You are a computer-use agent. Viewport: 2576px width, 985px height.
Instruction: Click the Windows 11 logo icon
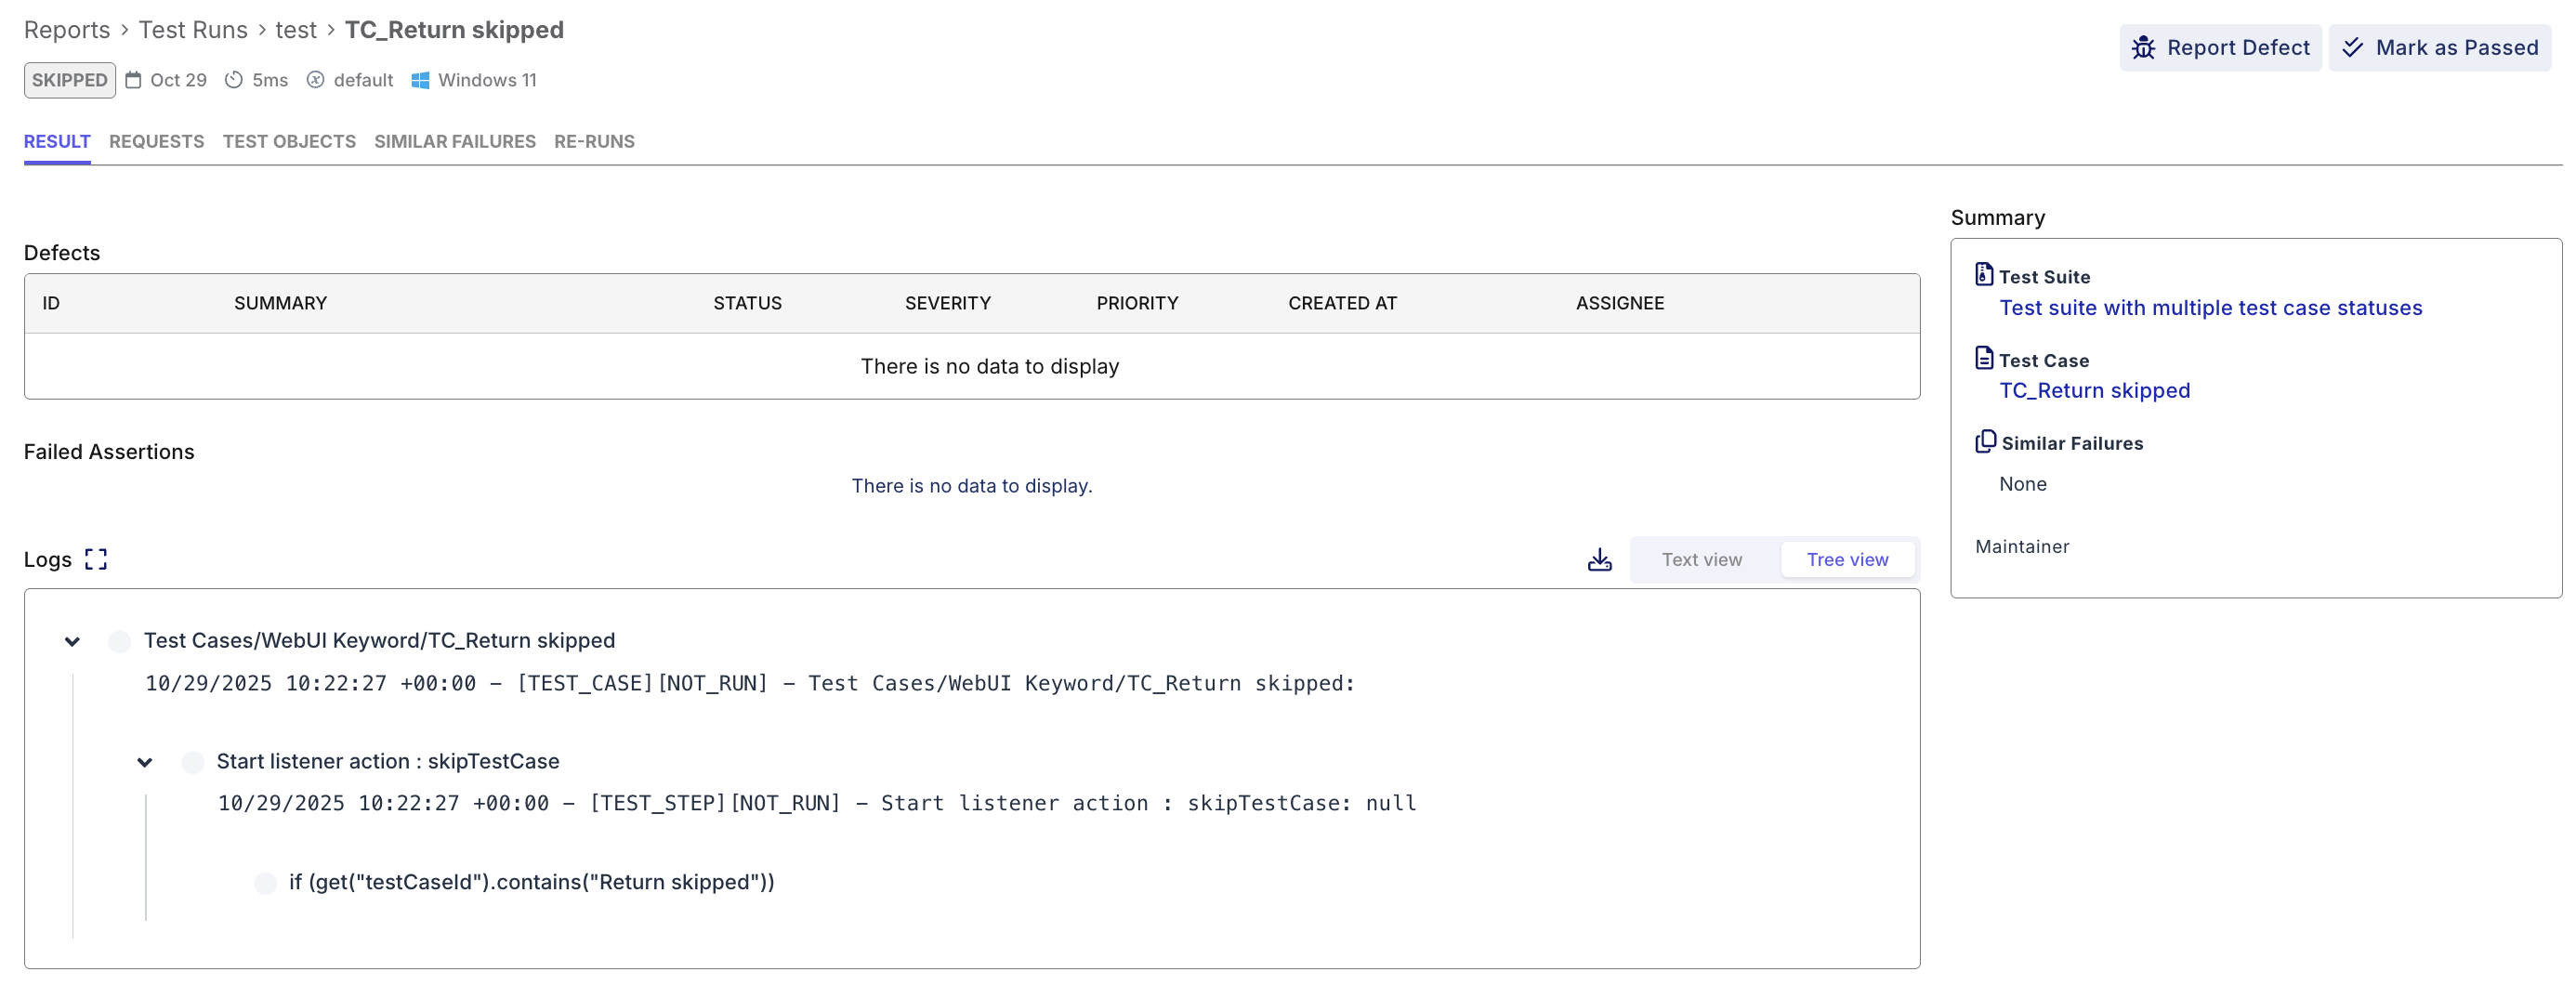(x=420, y=80)
